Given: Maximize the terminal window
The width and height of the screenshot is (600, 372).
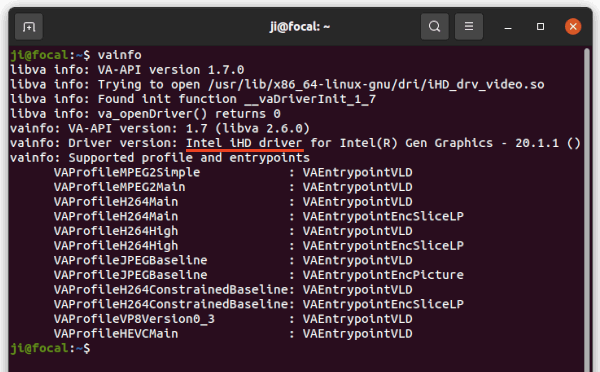Looking at the screenshot, I should click(540, 27).
